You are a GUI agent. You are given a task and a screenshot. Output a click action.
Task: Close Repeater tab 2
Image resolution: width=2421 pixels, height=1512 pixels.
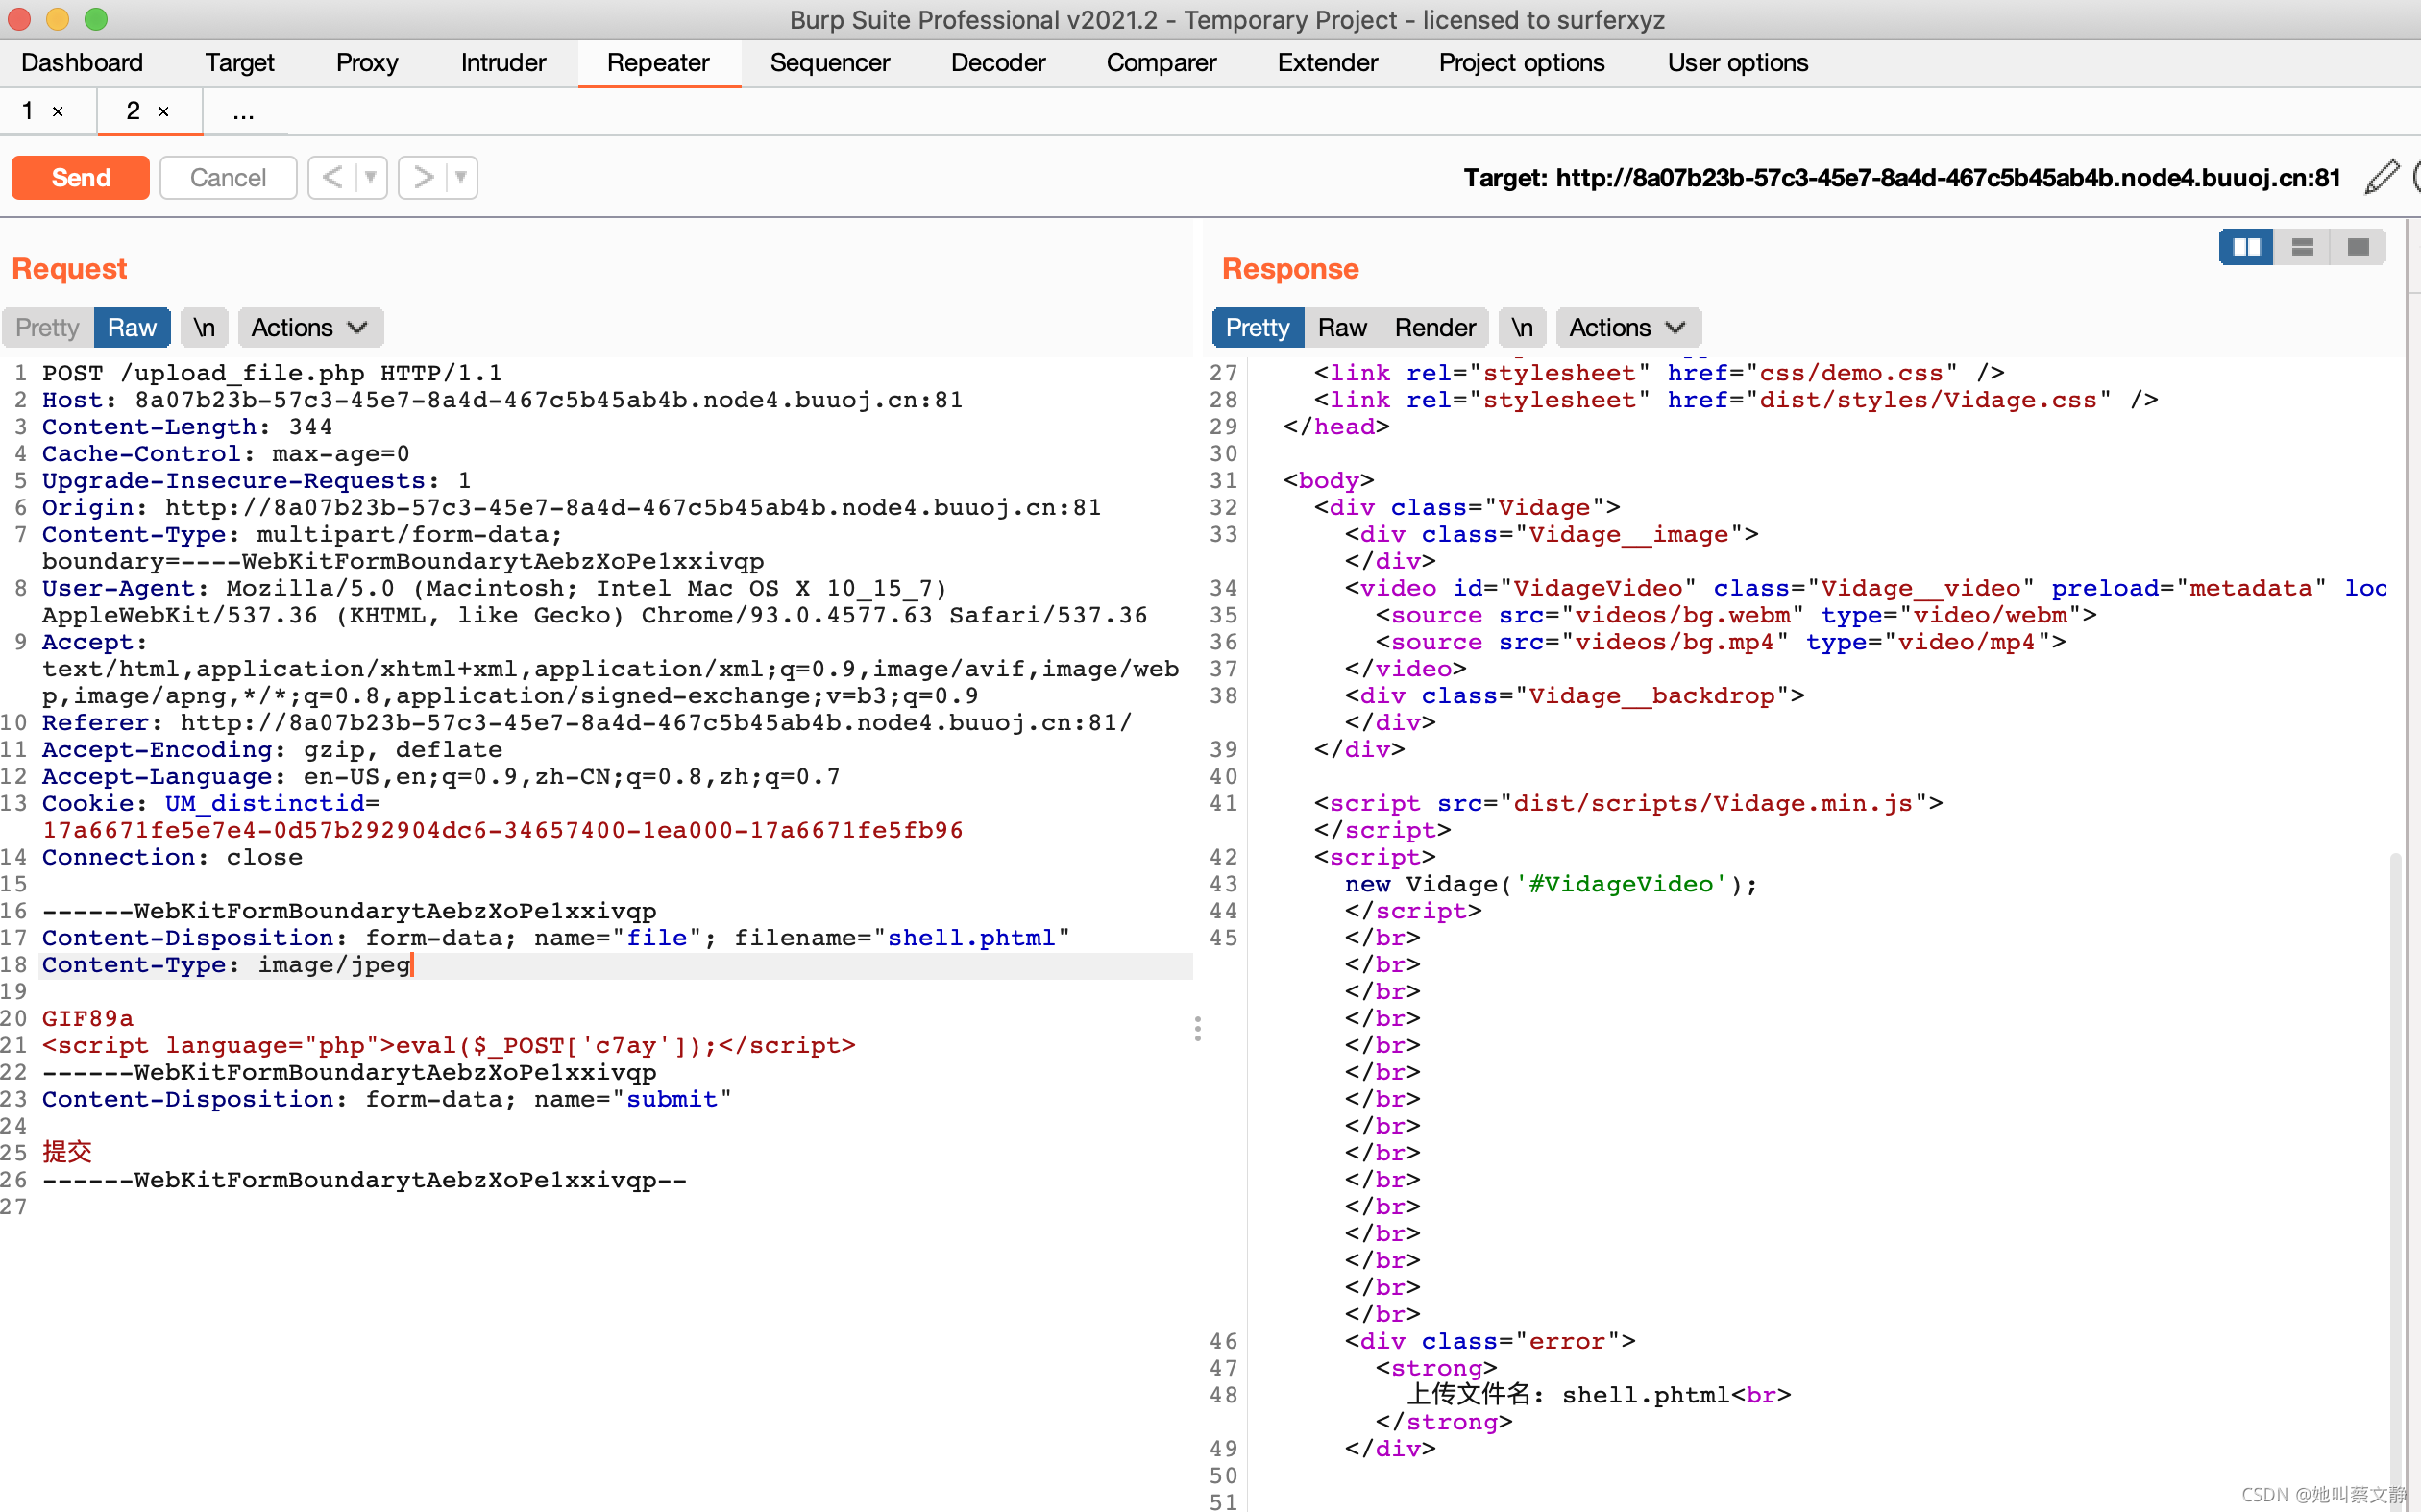(163, 112)
